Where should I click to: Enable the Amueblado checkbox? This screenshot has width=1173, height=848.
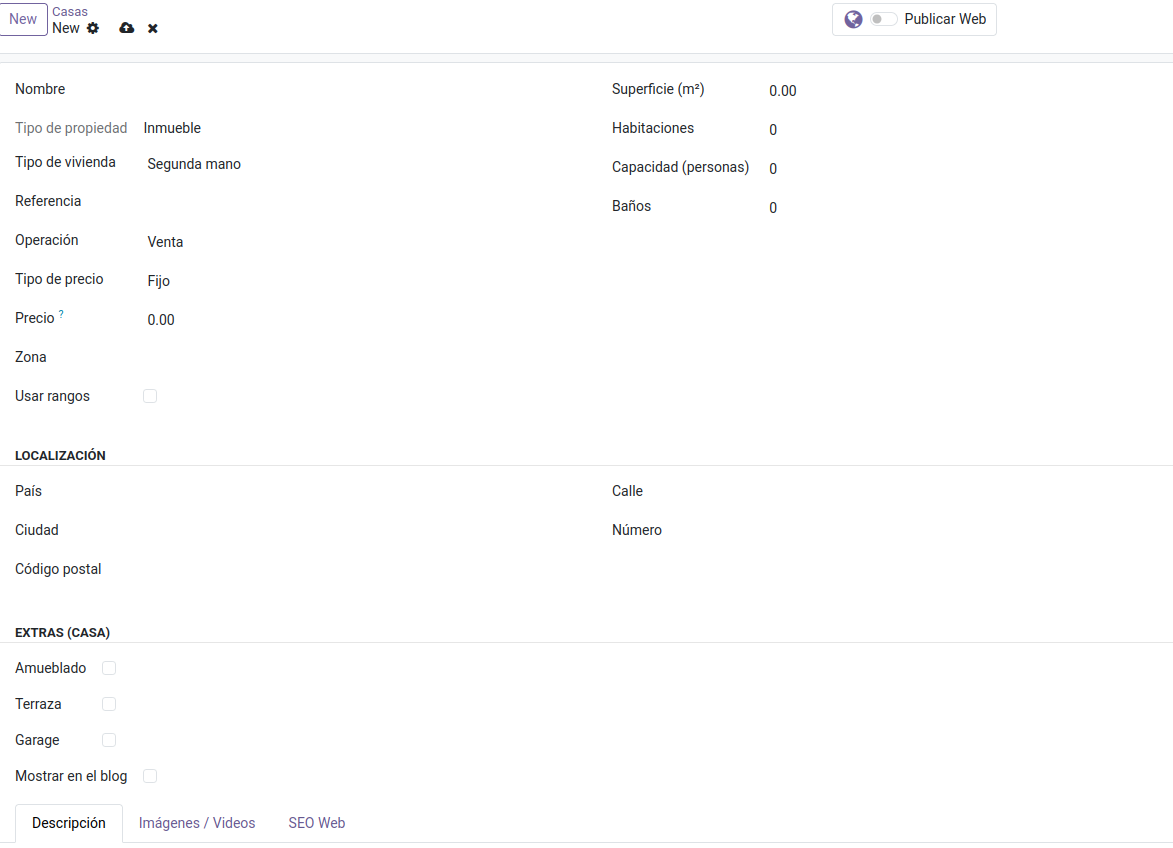click(108, 667)
